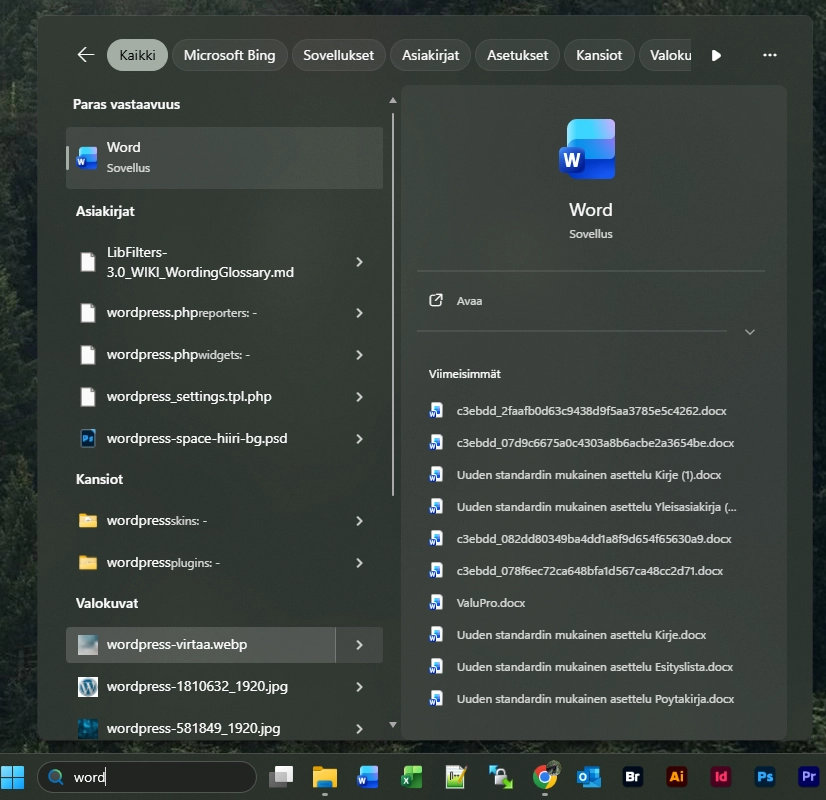Open File Explorer from the taskbar
The height and width of the screenshot is (800, 826).
324,776
